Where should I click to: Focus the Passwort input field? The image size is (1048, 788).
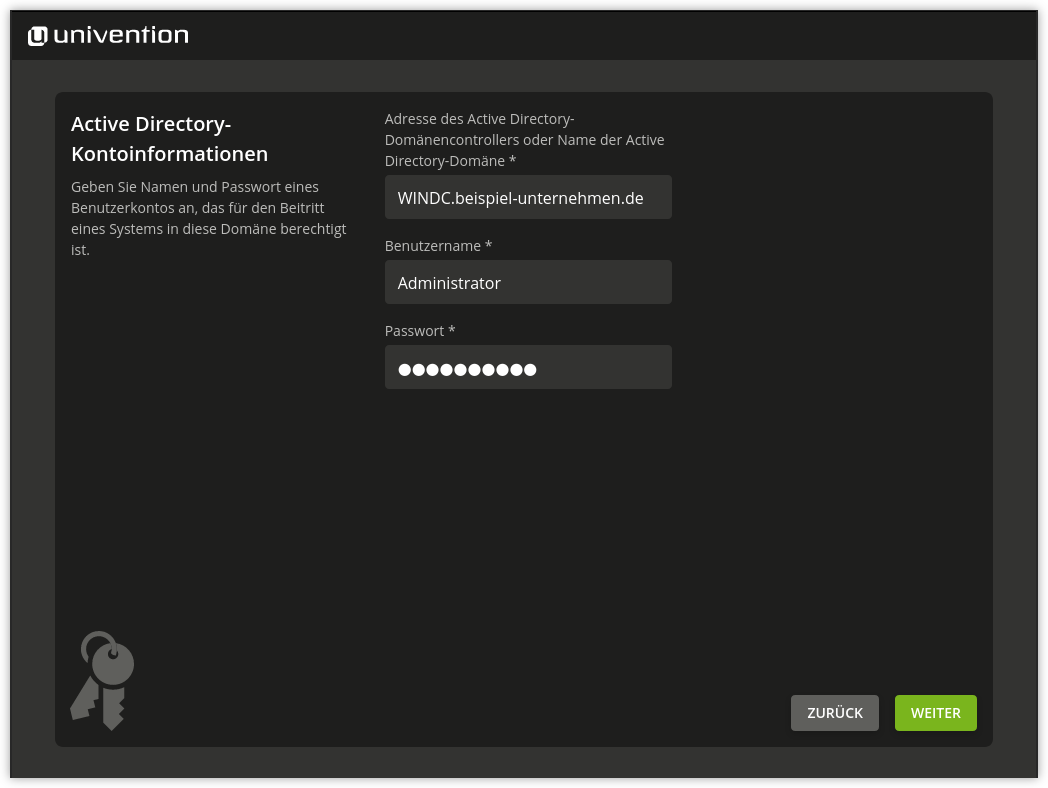528,367
